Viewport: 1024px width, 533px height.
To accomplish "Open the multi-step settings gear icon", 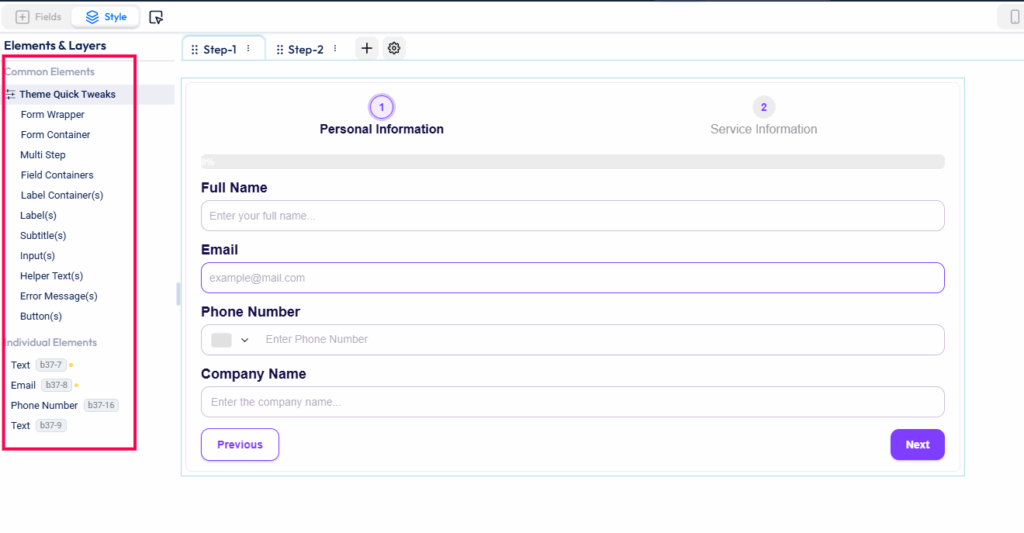I will [394, 48].
